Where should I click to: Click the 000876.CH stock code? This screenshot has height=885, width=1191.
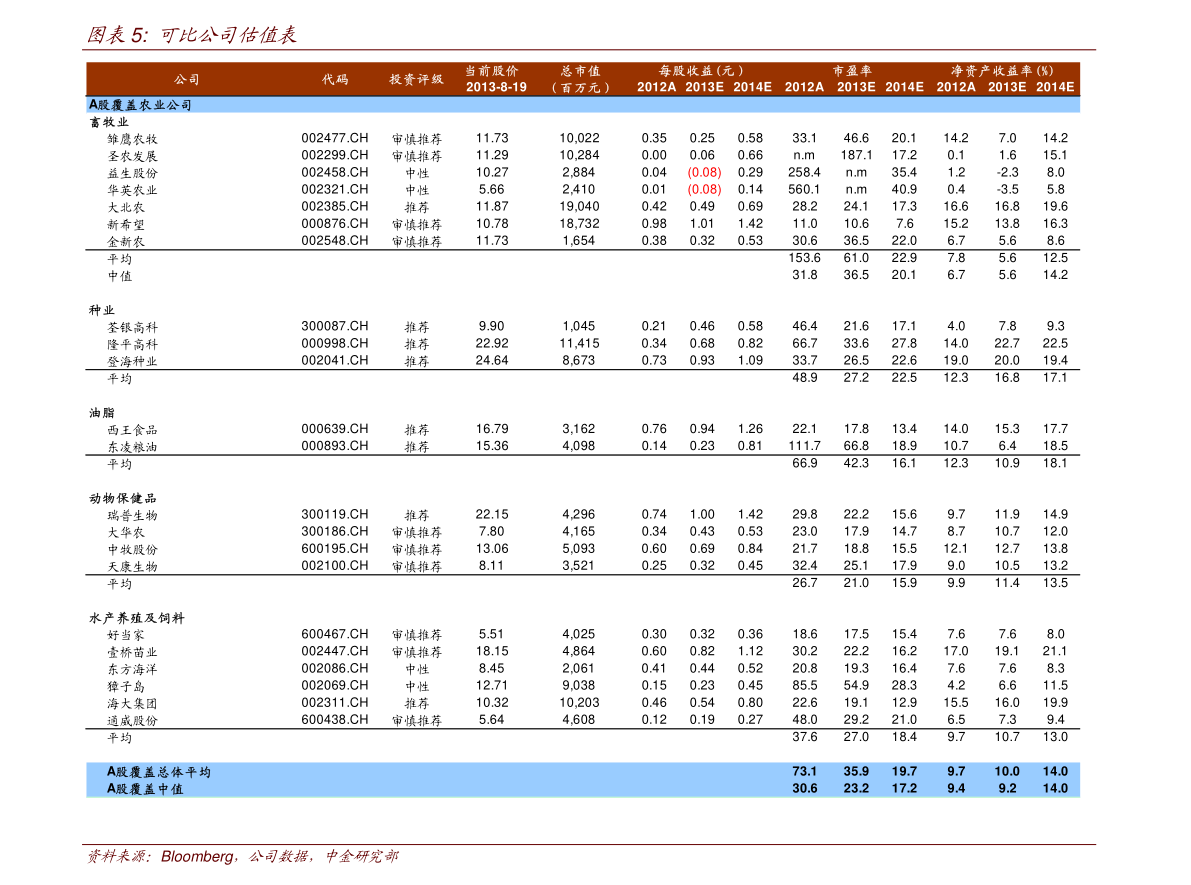pos(334,224)
